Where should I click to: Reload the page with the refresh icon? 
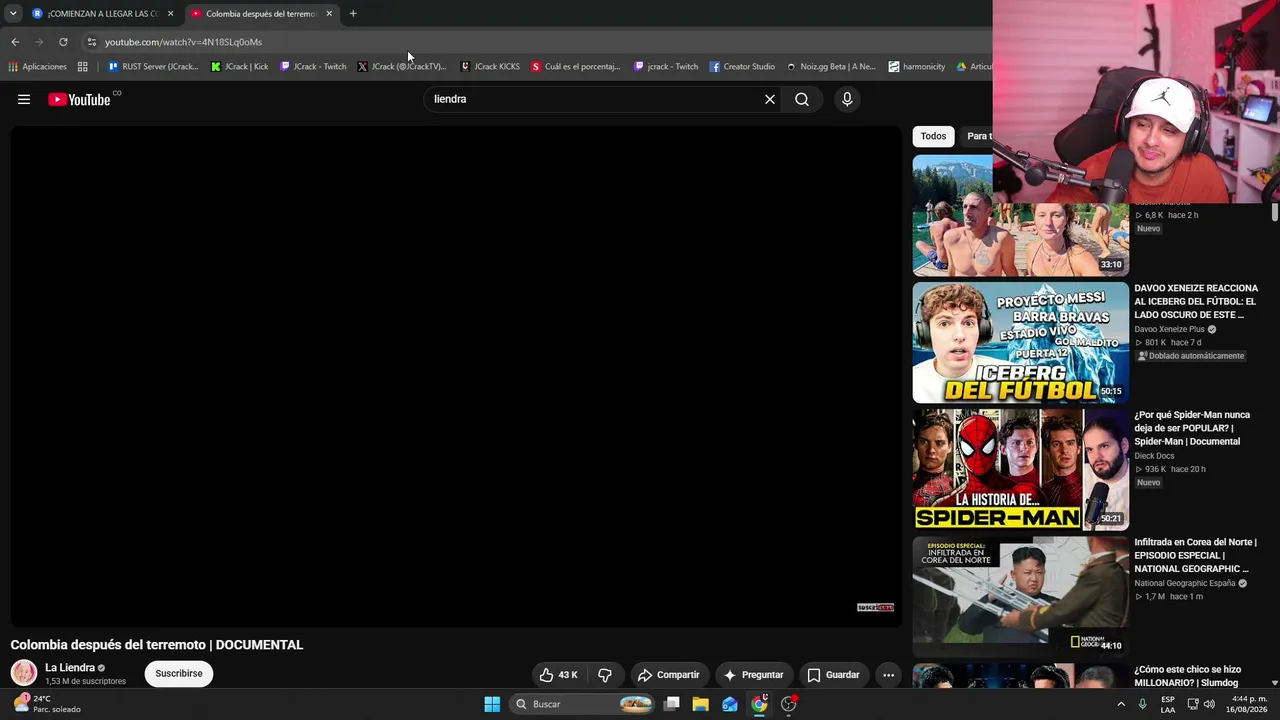(63, 42)
